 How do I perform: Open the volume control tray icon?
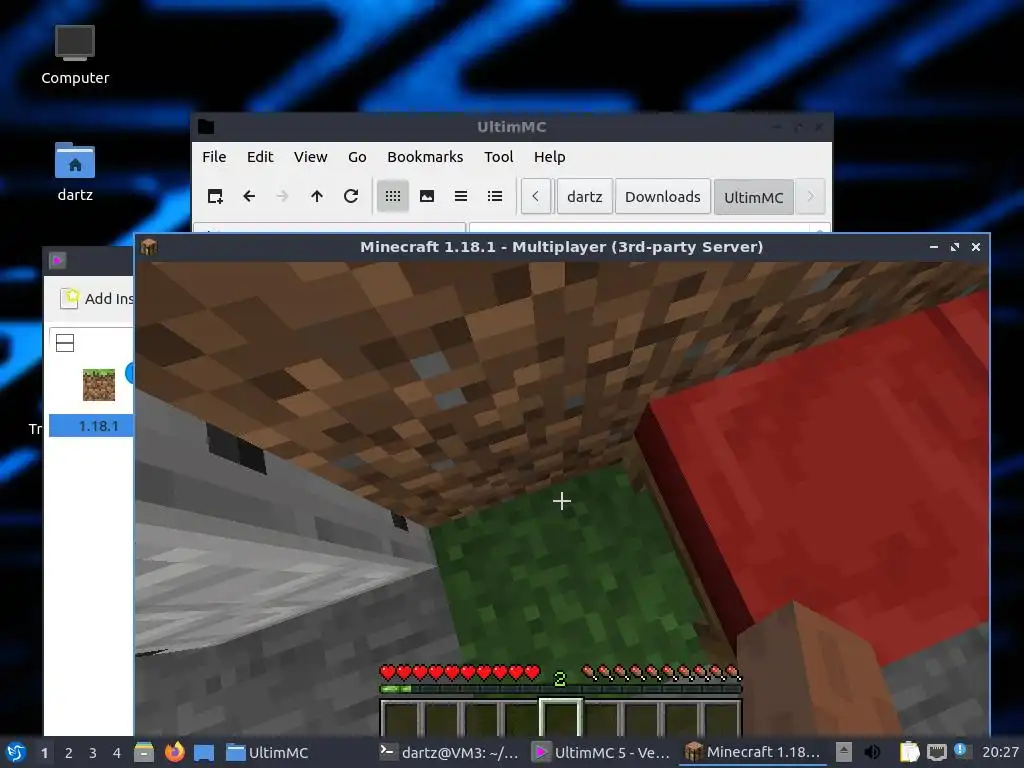[x=872, y=752]
